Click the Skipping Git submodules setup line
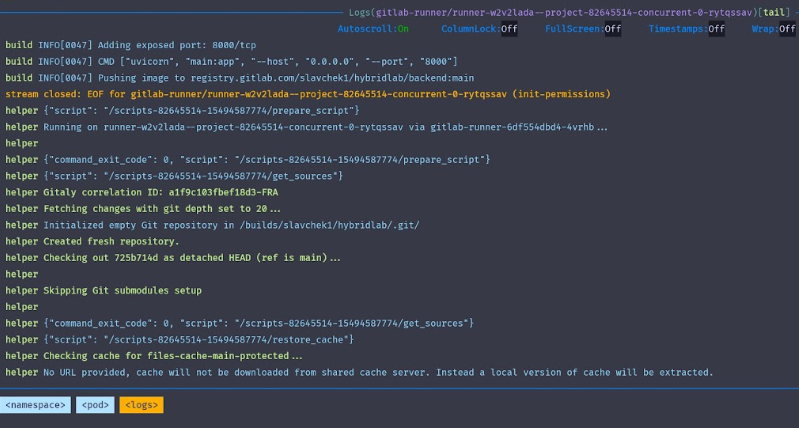Screen dimensions: 799x428 coord(103,290)
